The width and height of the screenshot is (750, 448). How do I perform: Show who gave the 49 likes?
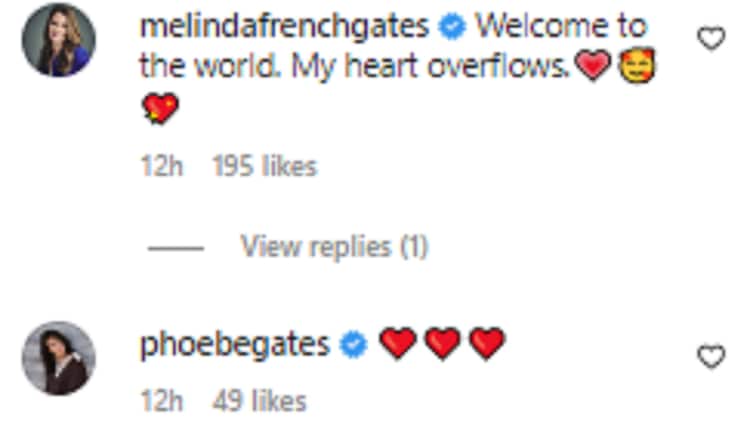click(259, 401)
